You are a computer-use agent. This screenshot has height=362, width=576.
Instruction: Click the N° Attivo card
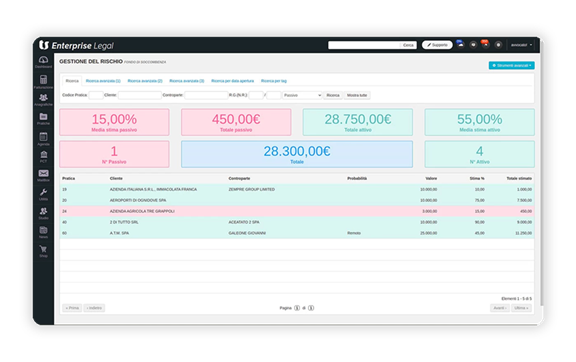[479, 154]
